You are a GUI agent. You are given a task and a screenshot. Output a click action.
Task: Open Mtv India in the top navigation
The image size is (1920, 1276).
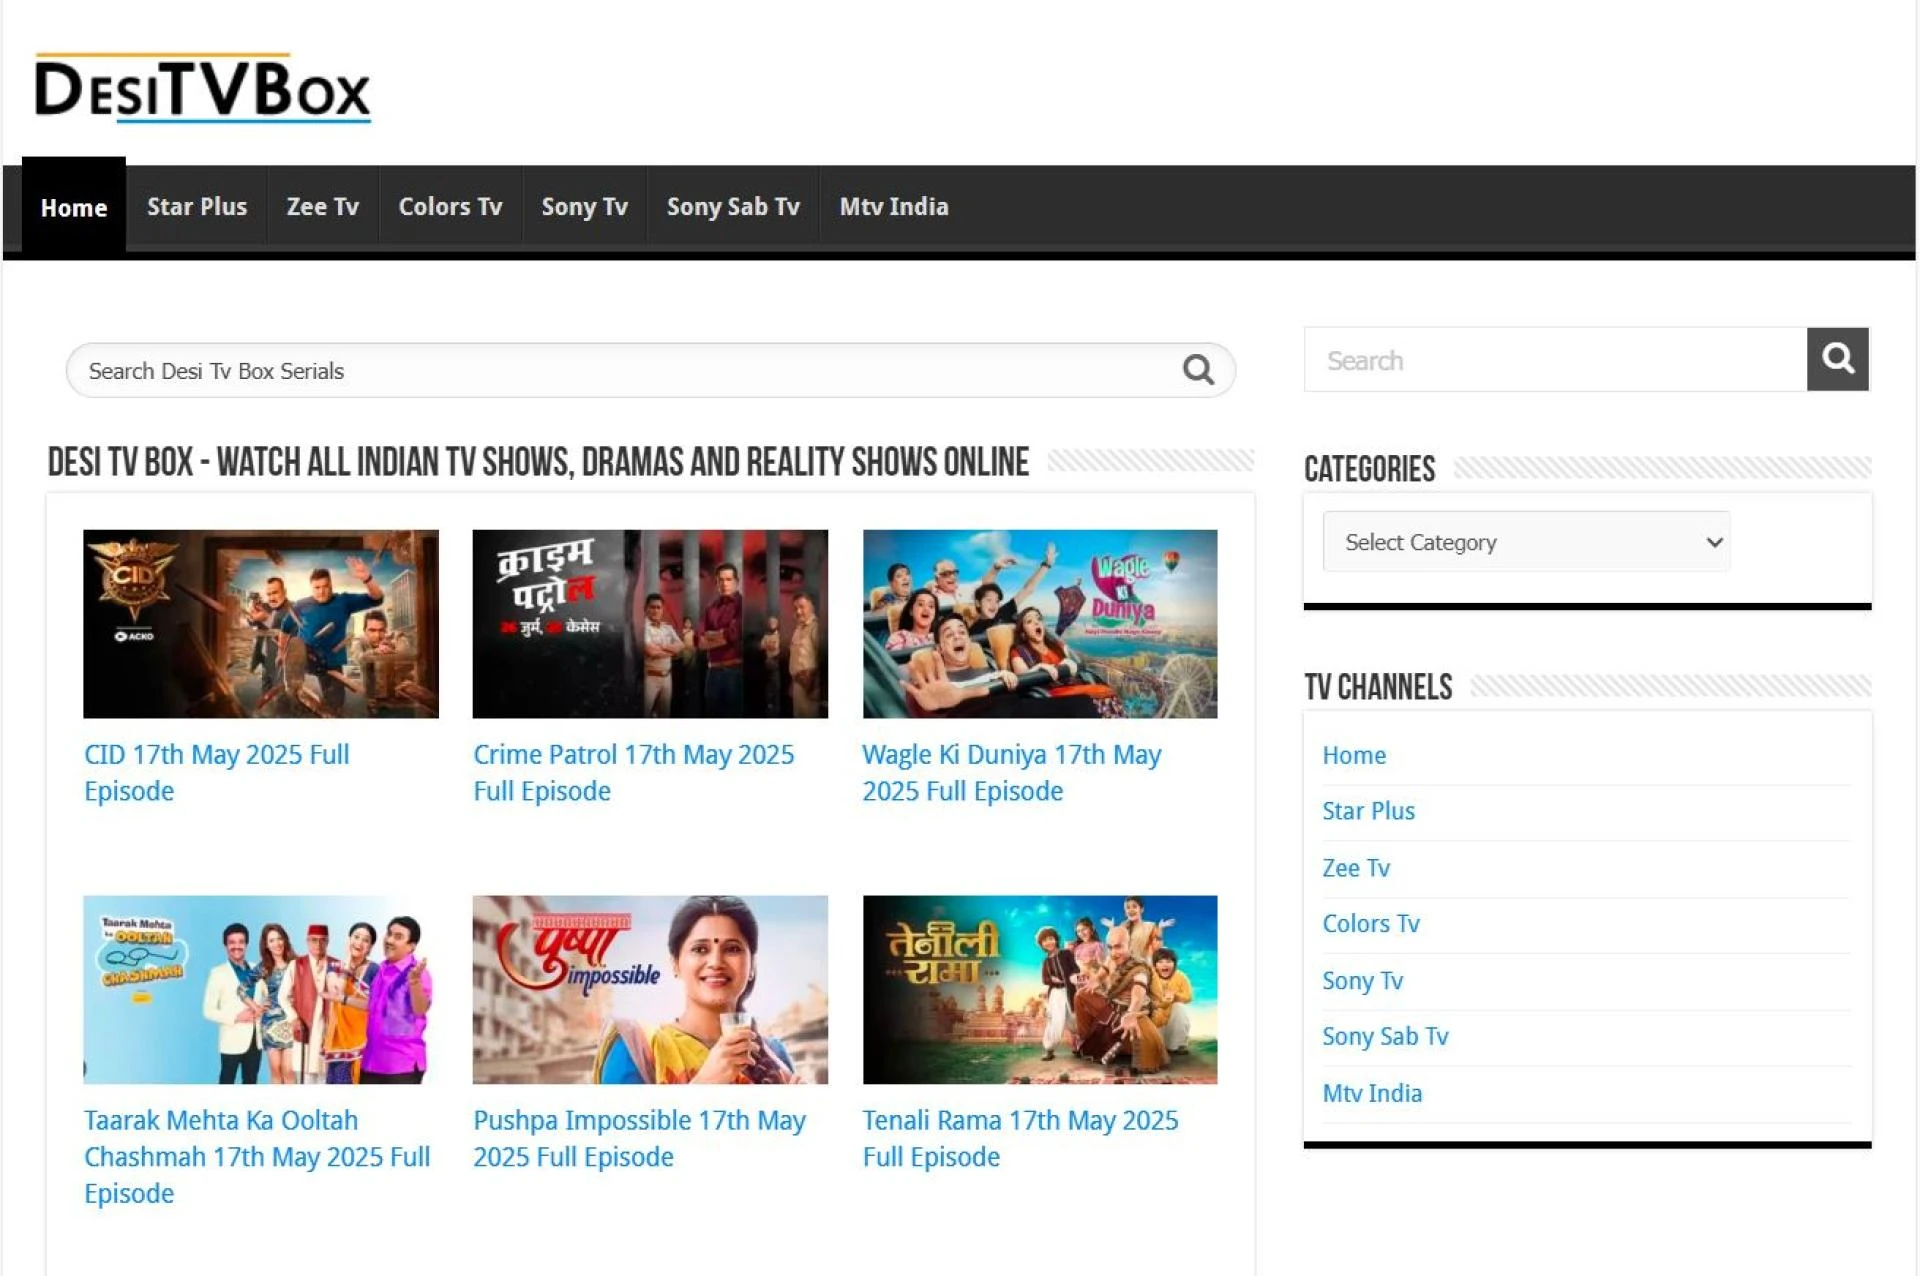tap(894, 206)
